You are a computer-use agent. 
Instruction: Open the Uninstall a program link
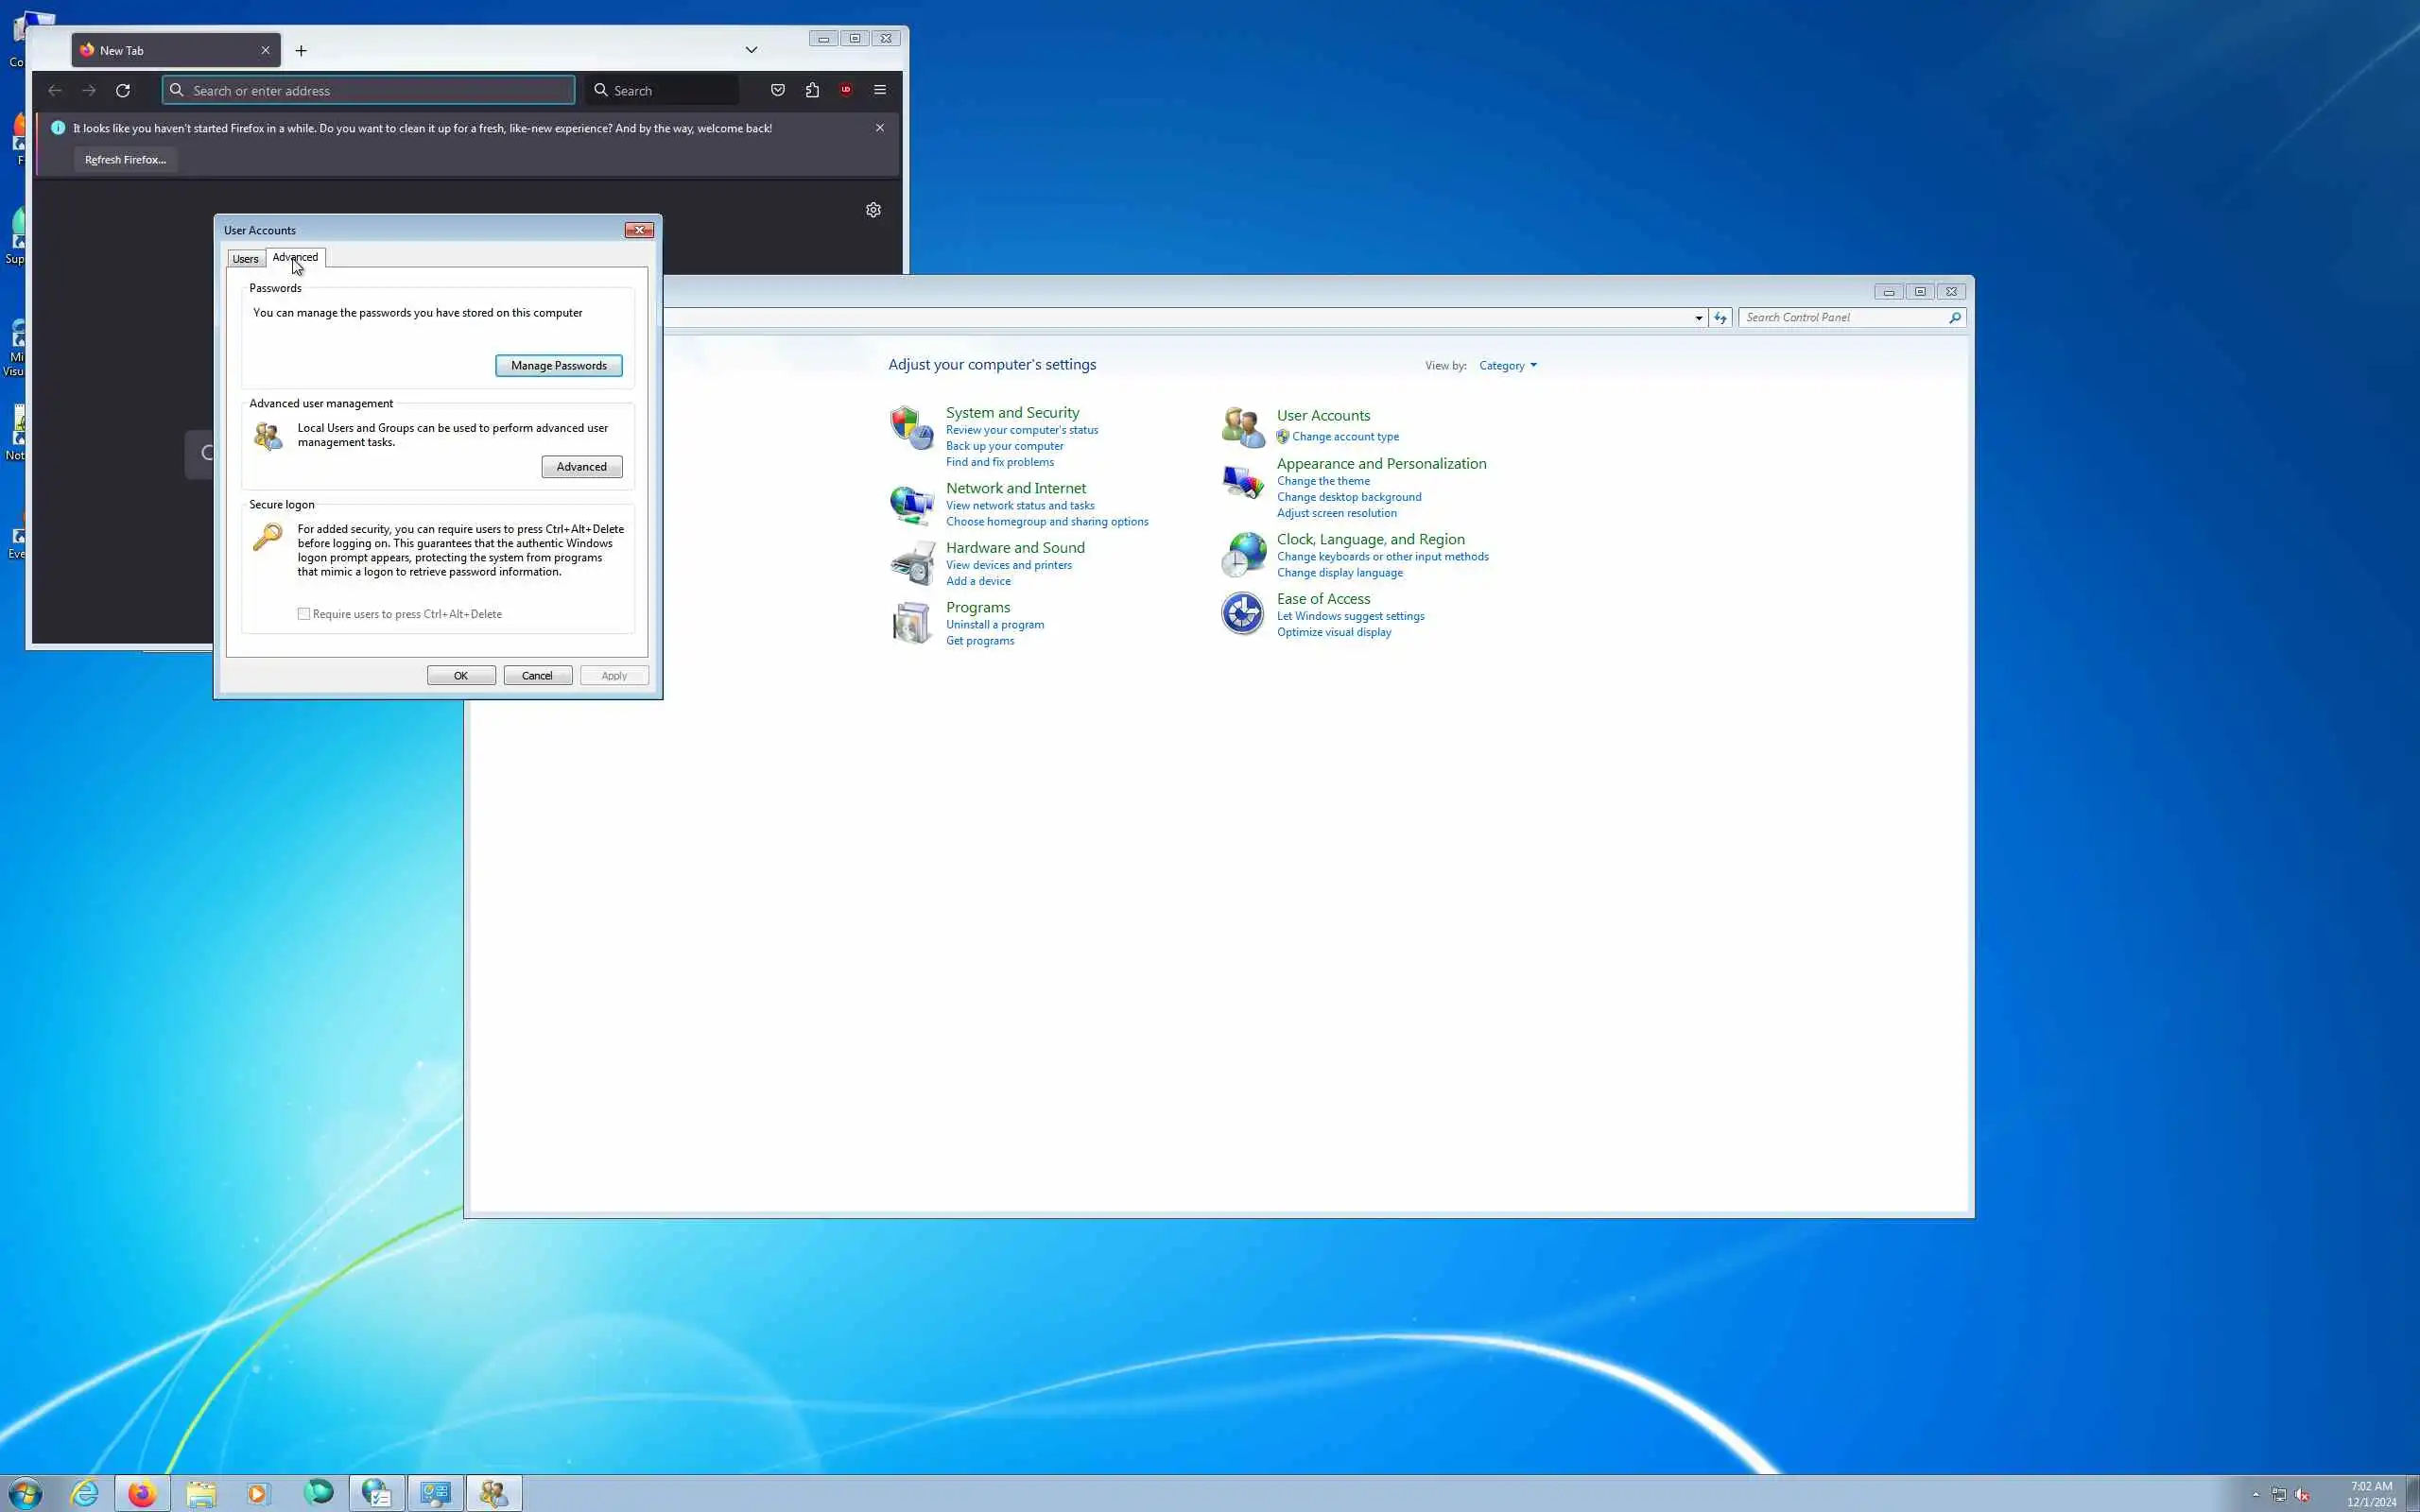point(994,625)
